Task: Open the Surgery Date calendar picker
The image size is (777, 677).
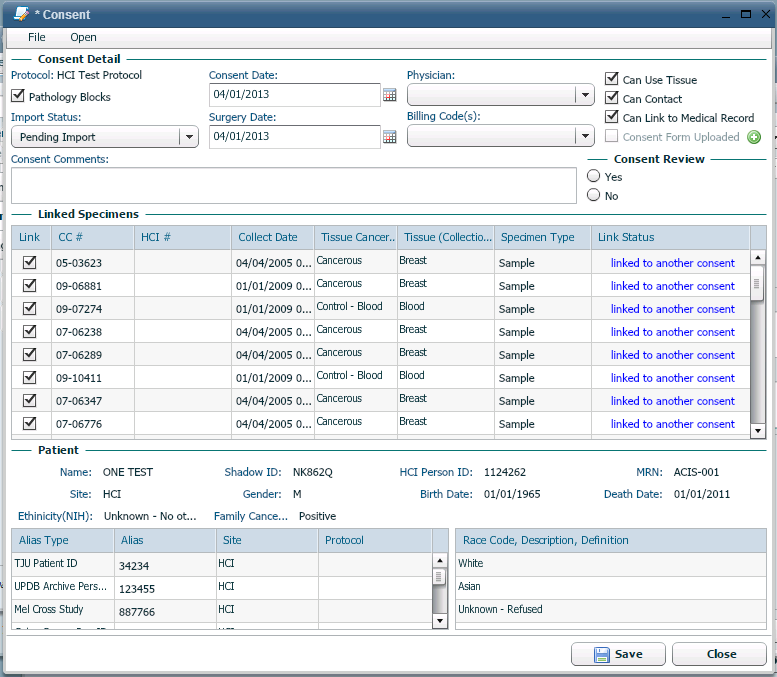Action: pyautogui.click(x=389, y=137)
